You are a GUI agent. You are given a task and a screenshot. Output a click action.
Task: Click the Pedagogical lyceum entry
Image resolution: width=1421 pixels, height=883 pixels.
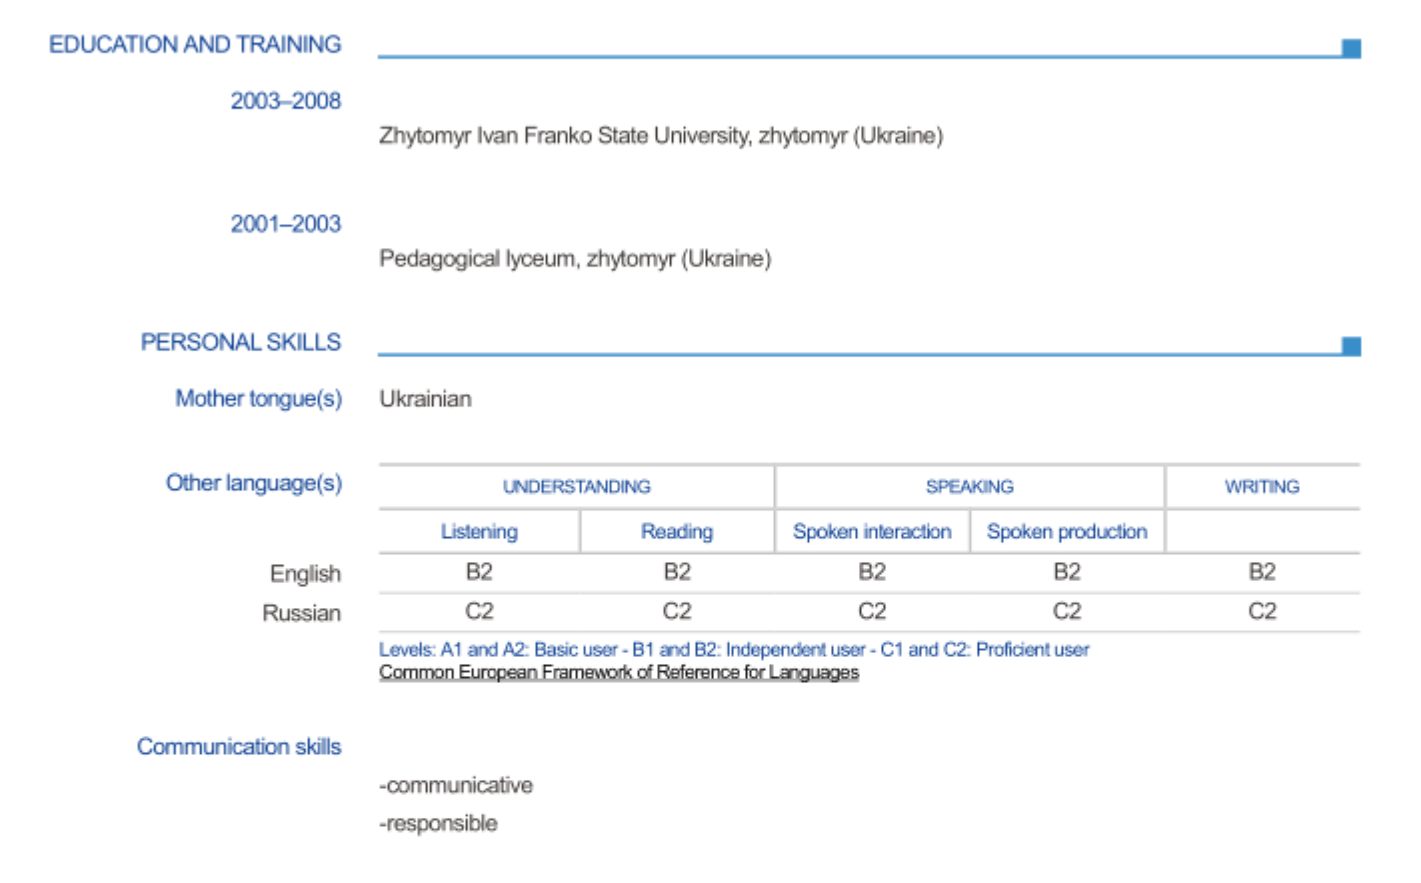(x=574, y=259)
